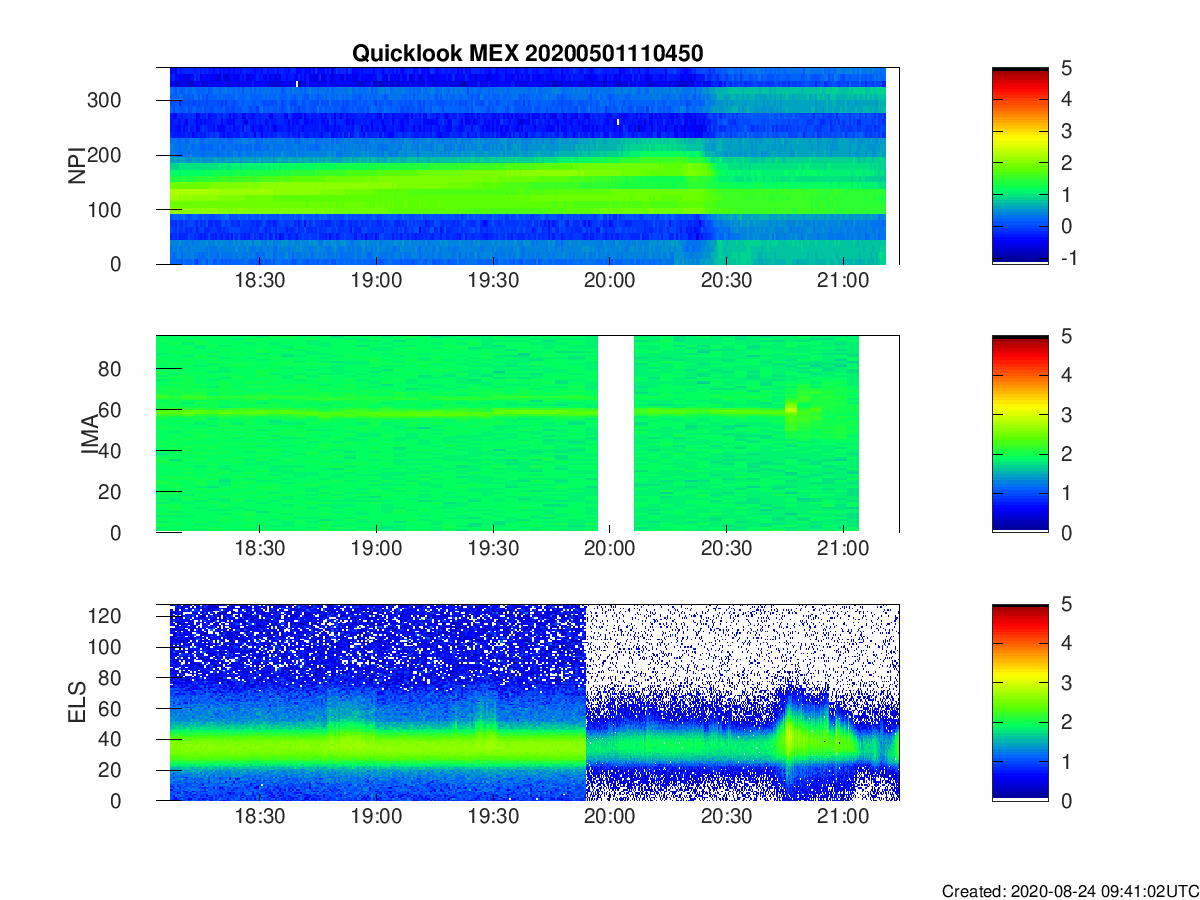The height and width of the screenshot is (900, 1200).
Task: Click the 20:00 tick under IMA panel
Action: 610,549
